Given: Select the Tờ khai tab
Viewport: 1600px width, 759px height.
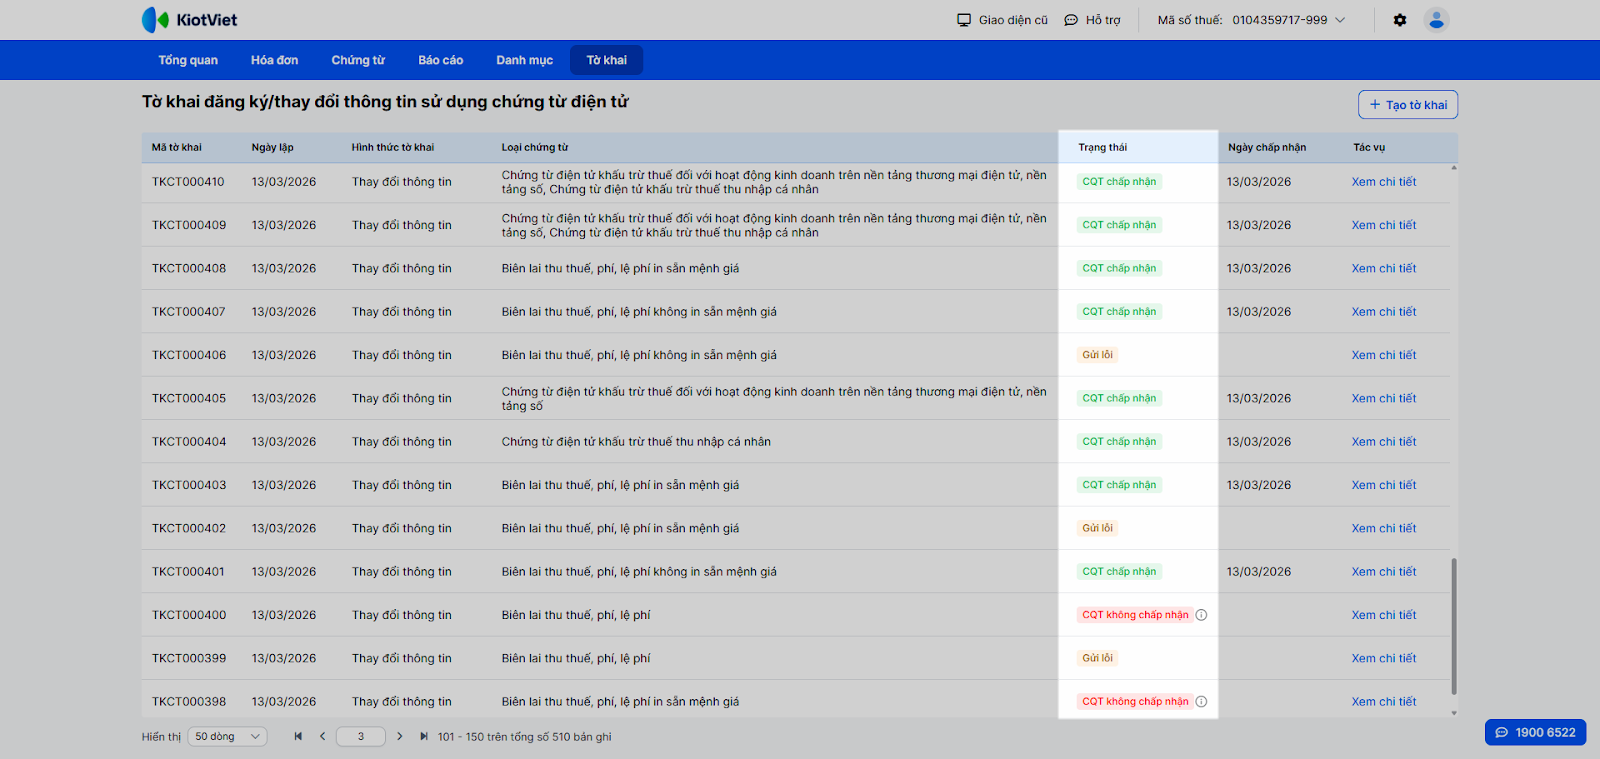Looking at the screenshot, I should tap(607, 60).
